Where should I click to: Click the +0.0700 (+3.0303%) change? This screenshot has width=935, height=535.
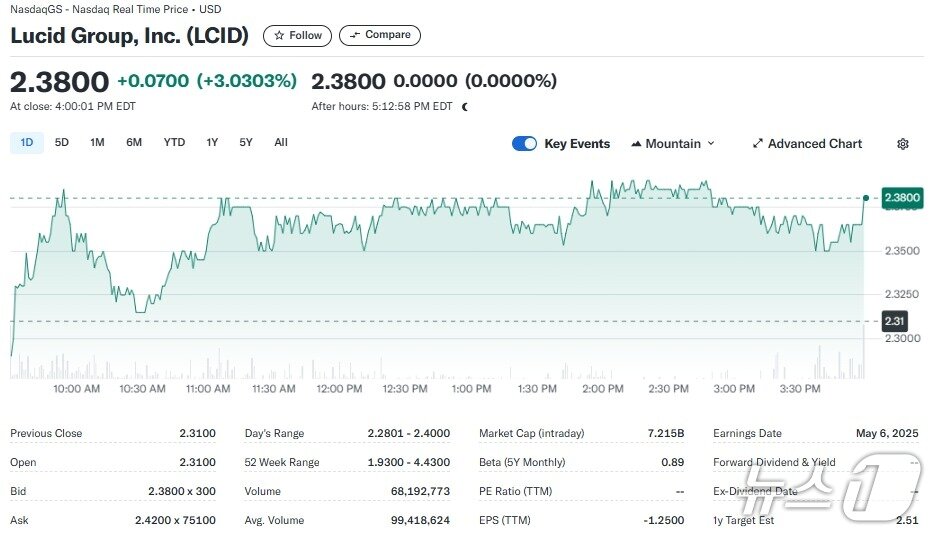pos(207,81)
